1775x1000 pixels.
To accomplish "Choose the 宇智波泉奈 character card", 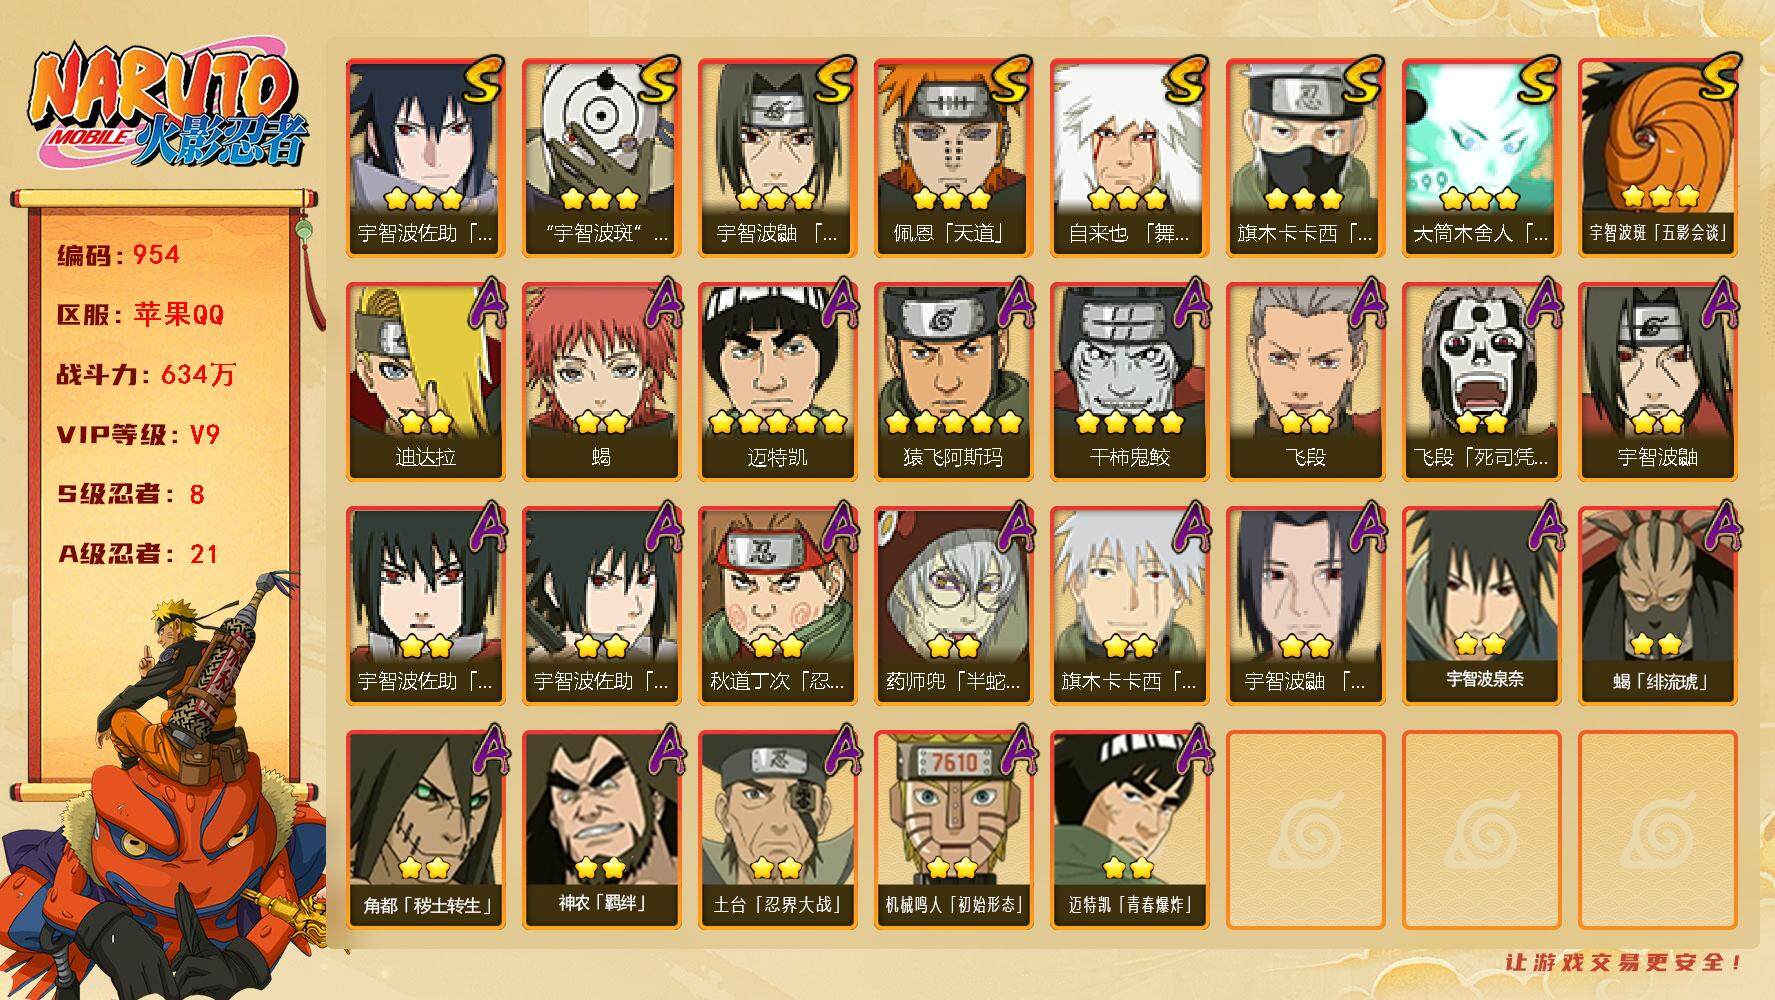I will (x=1483, y=606).
